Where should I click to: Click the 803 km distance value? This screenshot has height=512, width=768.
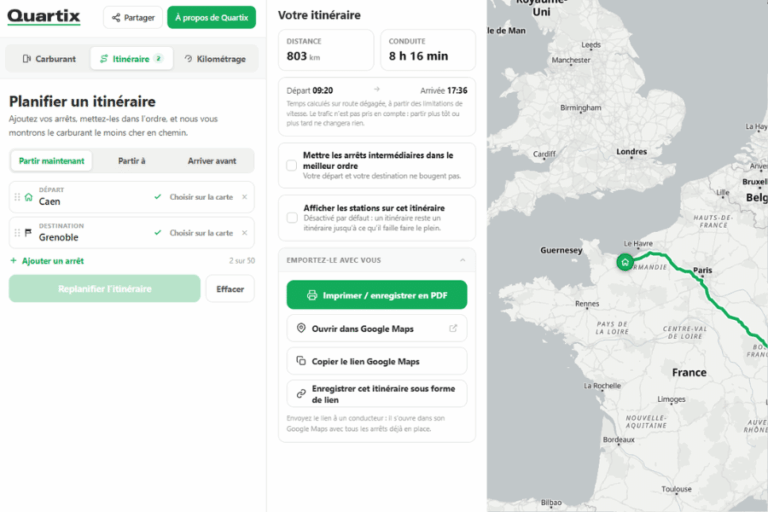[x=303, y=56]
